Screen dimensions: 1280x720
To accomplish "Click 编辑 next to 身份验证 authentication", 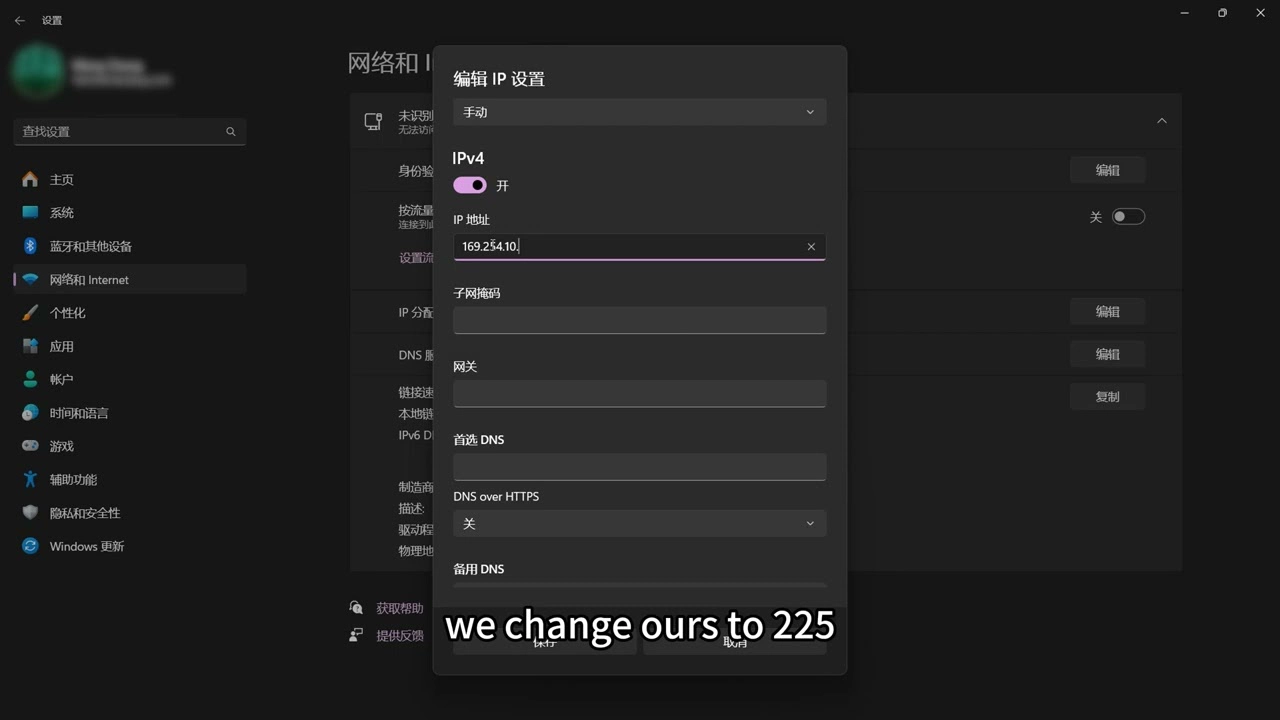I will (1107, 170).
